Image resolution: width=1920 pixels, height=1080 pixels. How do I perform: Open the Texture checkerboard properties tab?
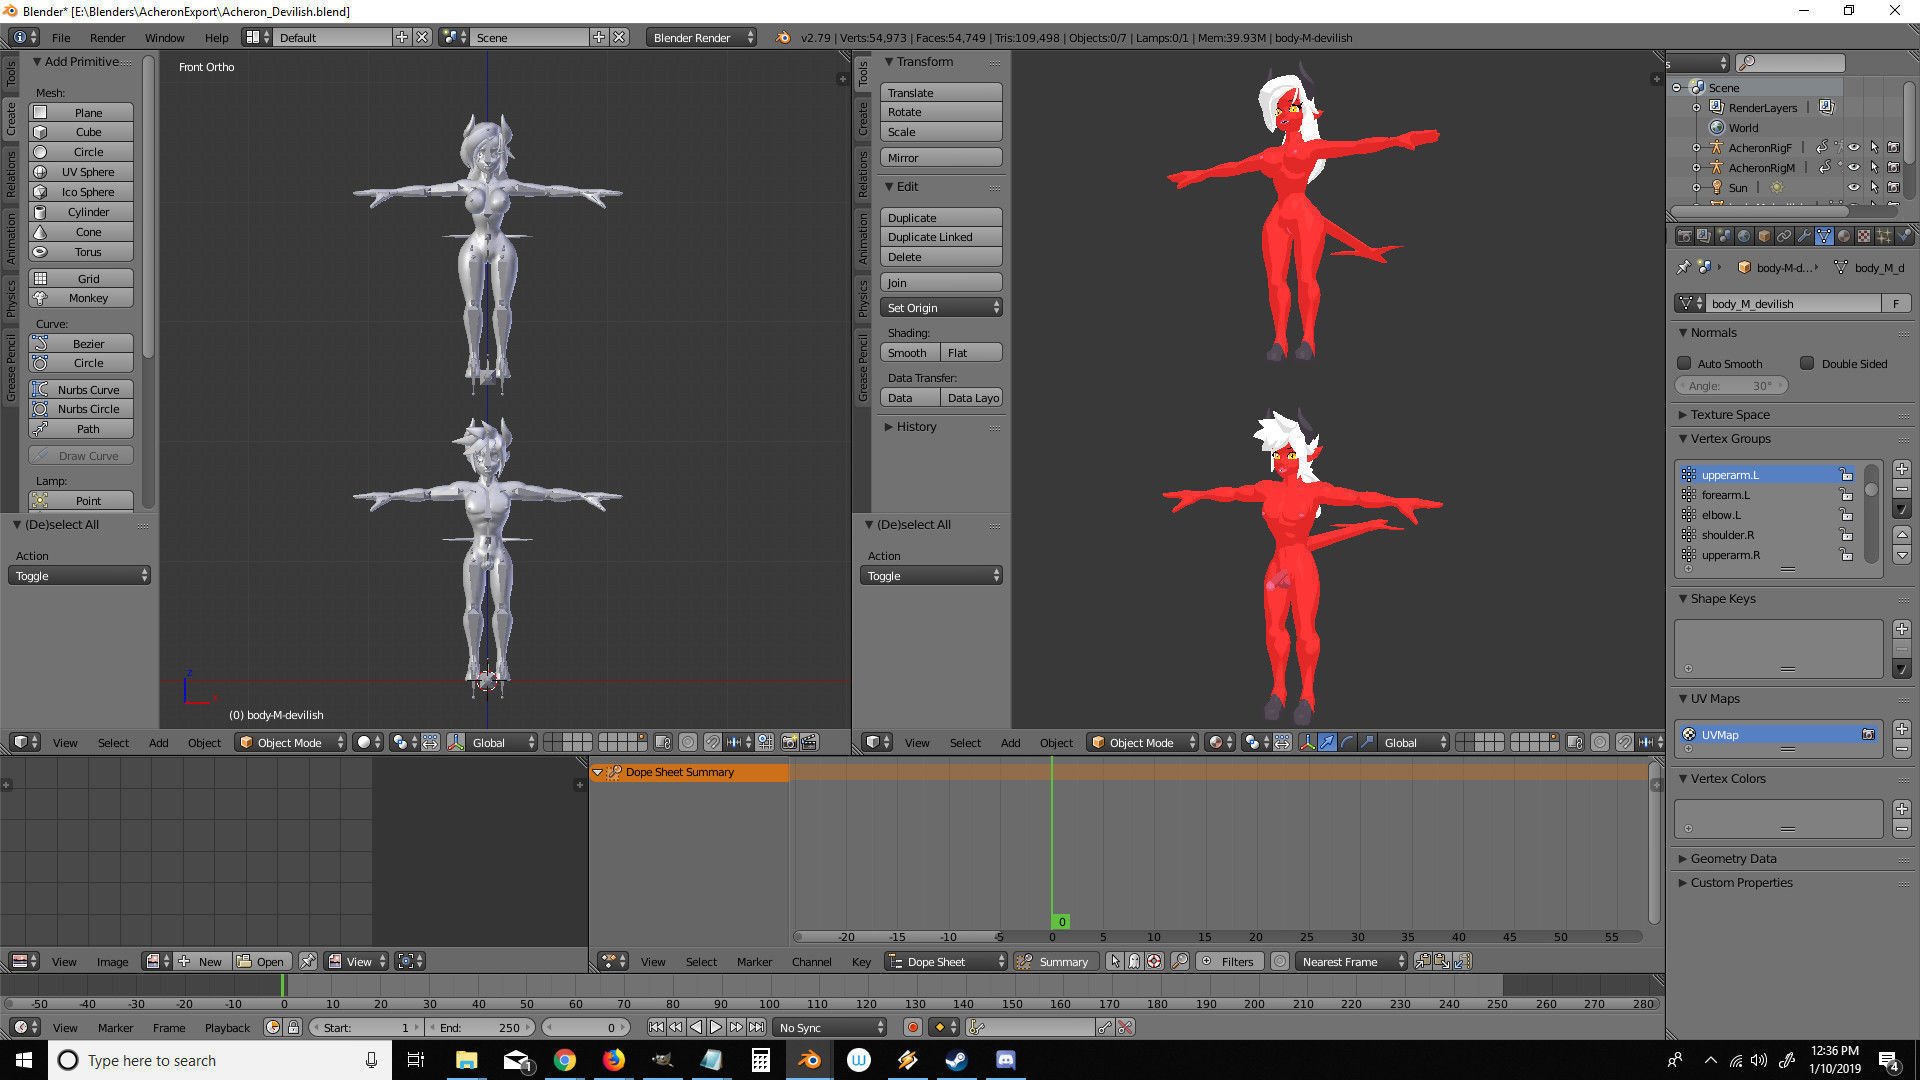click(1864, 236)
